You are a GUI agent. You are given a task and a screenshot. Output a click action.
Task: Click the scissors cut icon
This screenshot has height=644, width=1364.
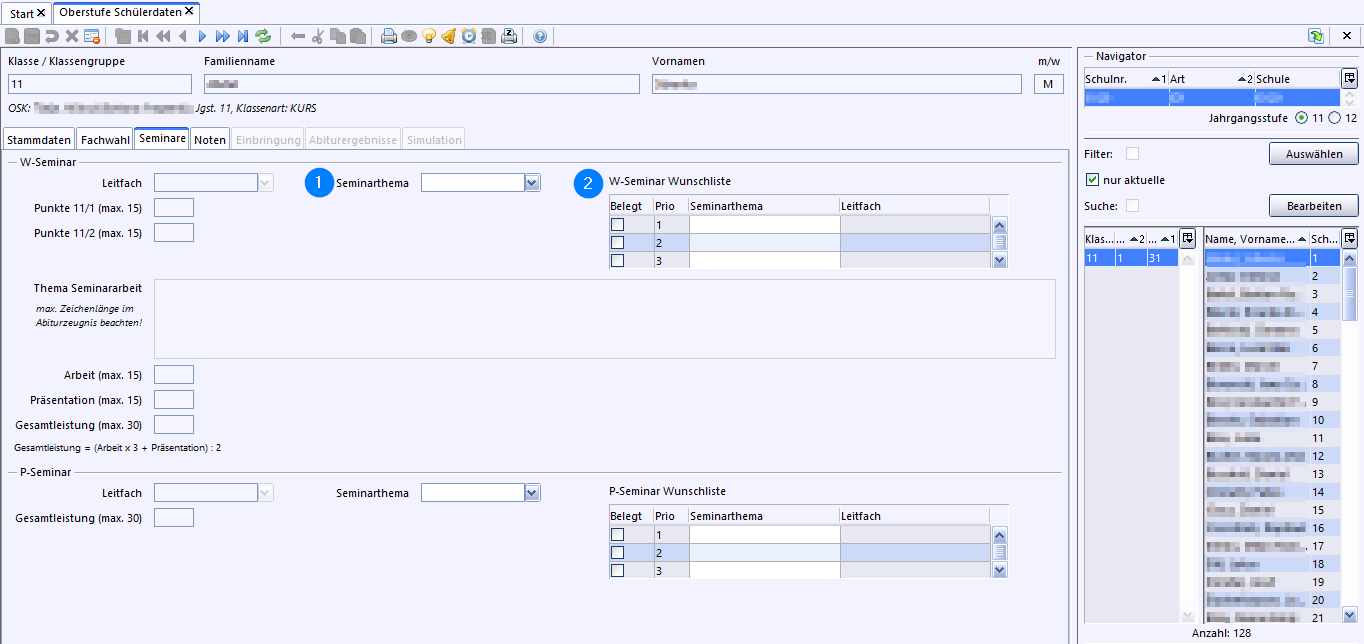(x=317, y=36)
